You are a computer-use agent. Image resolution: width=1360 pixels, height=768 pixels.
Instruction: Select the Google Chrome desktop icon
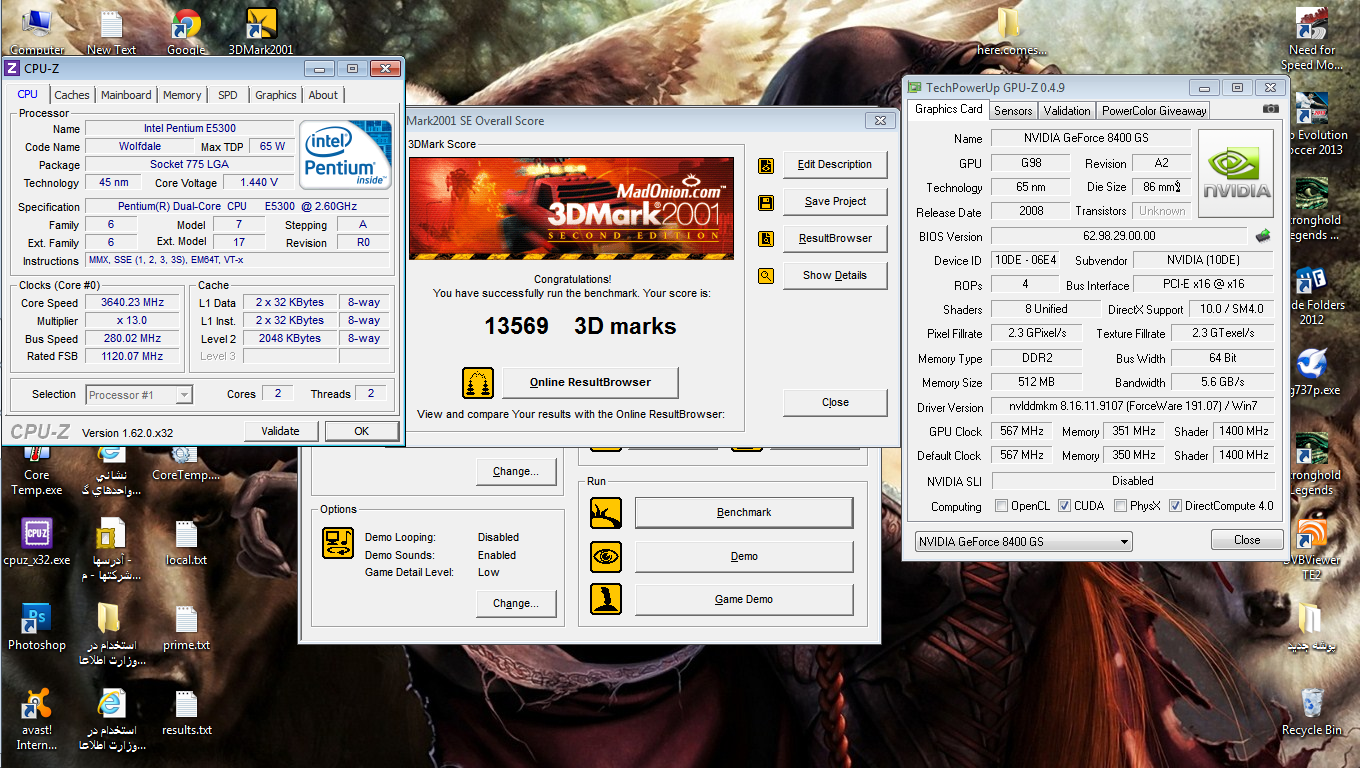186,31
